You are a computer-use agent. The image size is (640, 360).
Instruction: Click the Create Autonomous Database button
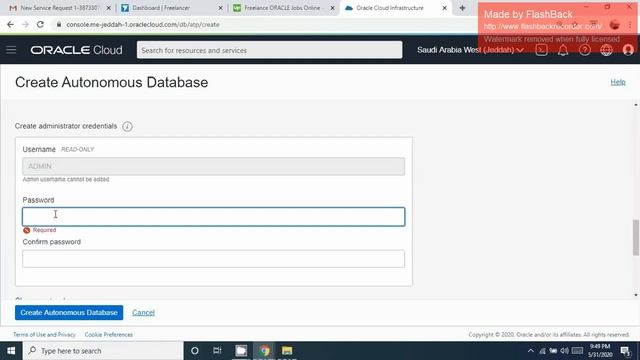[x=69, y=313]
